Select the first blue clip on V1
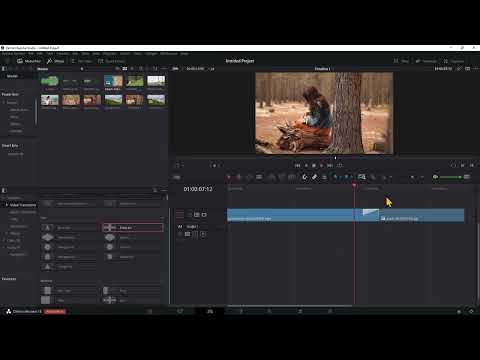Screen dimensions: 480x360 click(295, 215)
